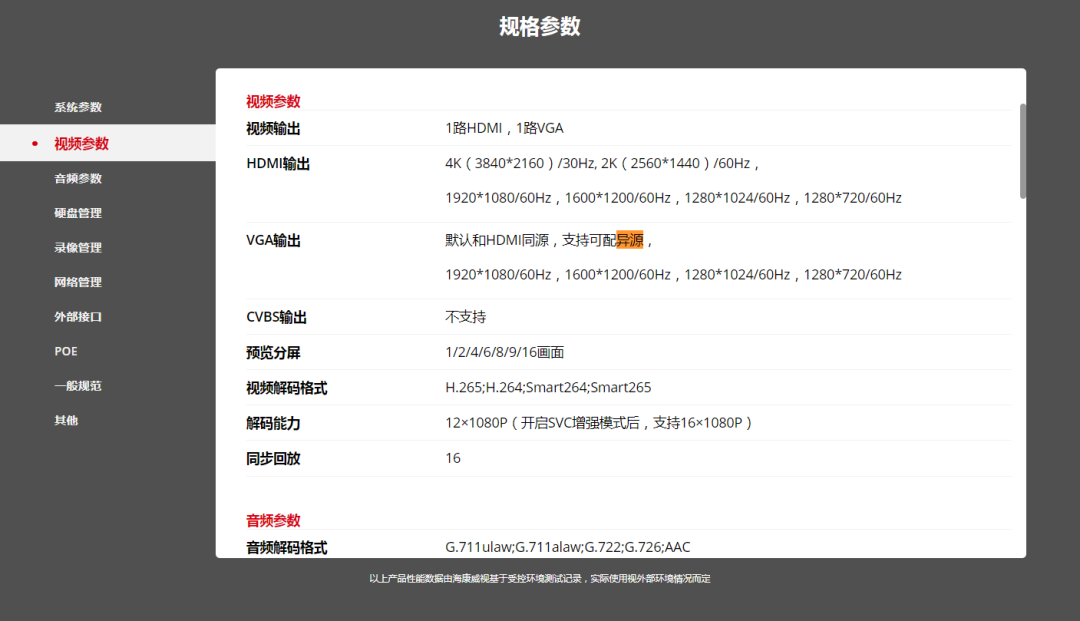Click the red 视频参数 heading in panel
Image resolution: width=1080 pixels, height=621 pixels.
[273, 101]
